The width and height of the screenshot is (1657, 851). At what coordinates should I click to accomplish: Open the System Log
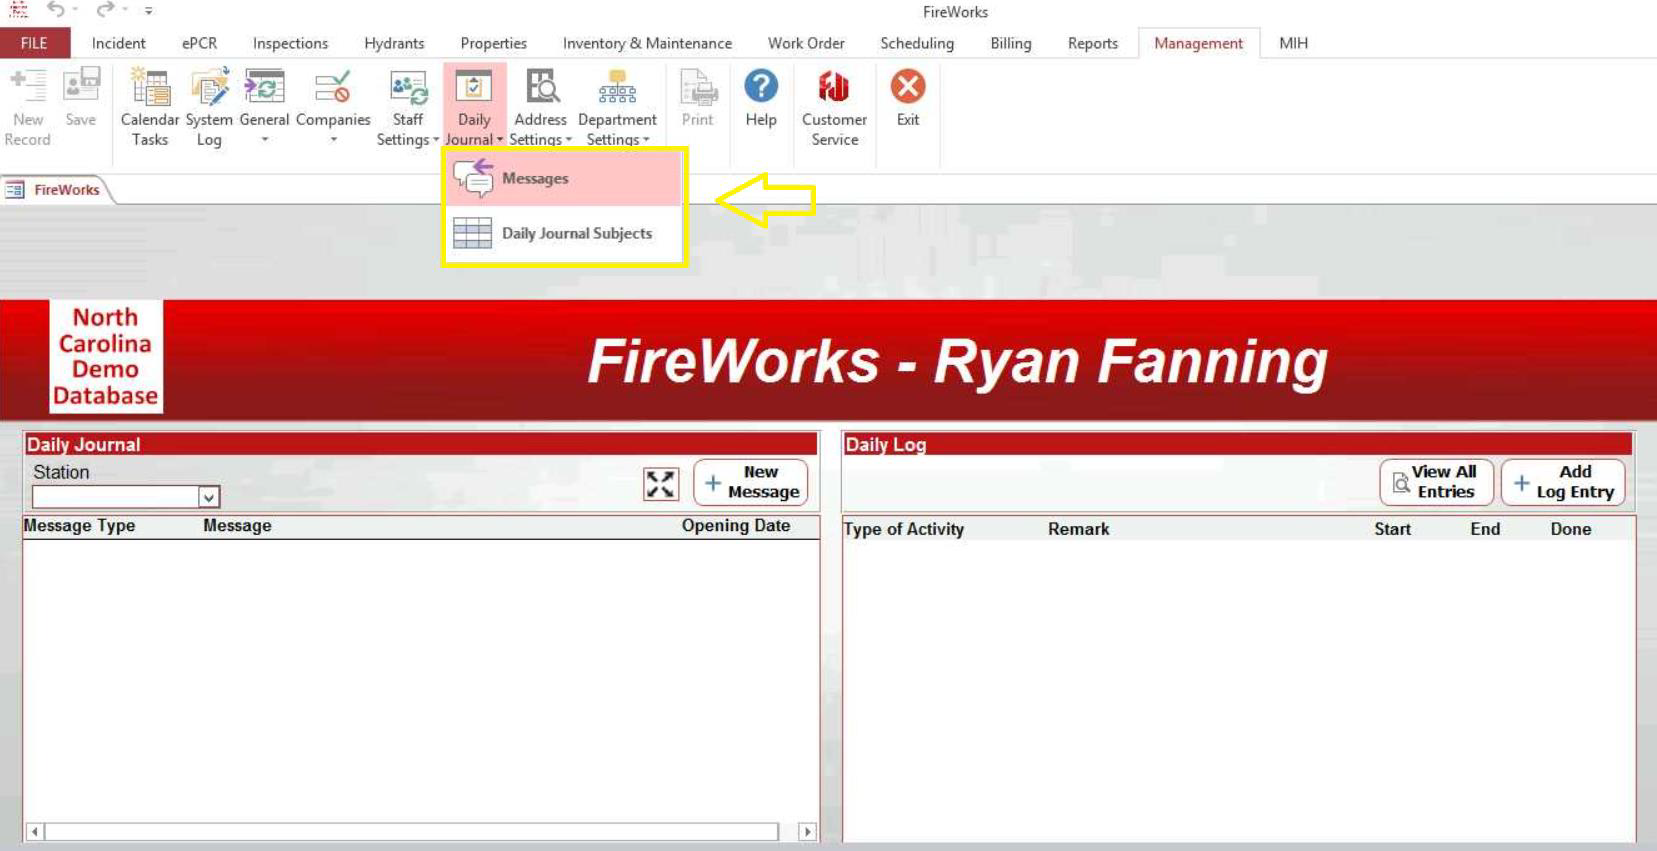[x=209, y=108]
